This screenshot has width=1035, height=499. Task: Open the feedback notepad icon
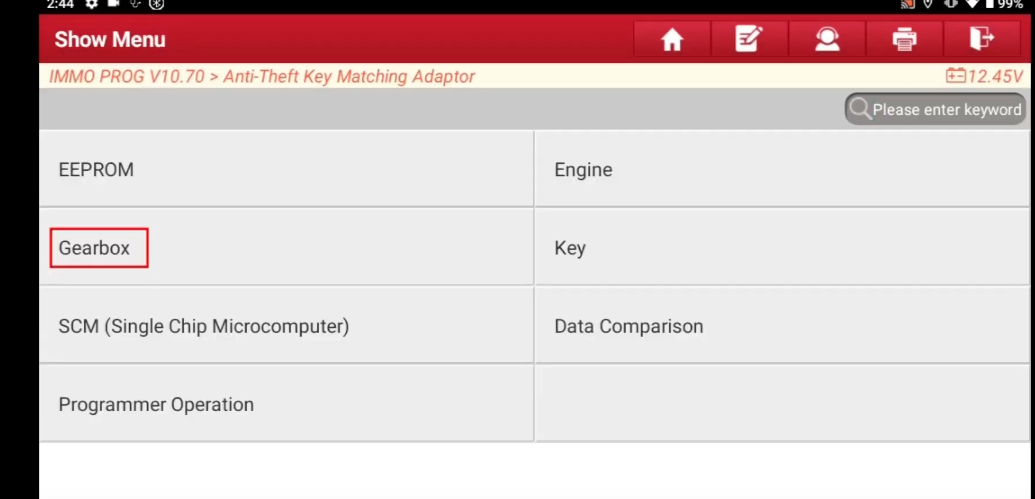click(x=749, y=40)
